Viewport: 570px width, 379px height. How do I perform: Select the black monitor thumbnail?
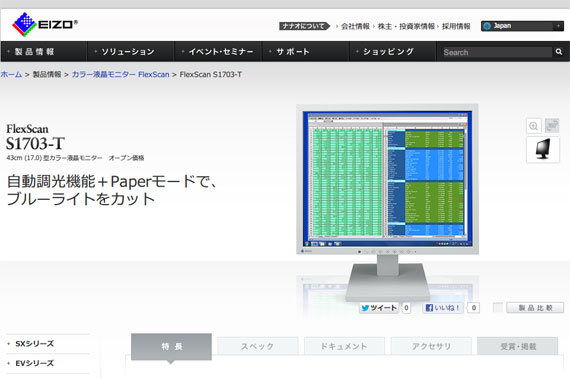543,149
